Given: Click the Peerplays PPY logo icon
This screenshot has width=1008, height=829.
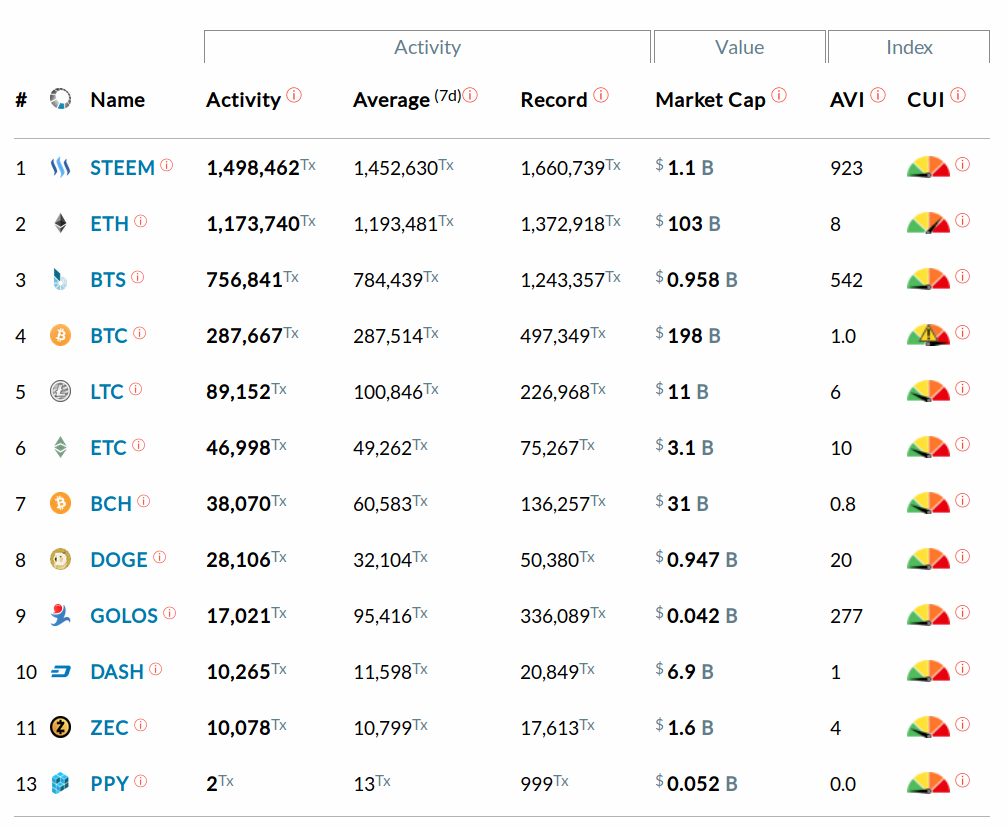Looking at the screenshot, I should (x=60, y=783).
